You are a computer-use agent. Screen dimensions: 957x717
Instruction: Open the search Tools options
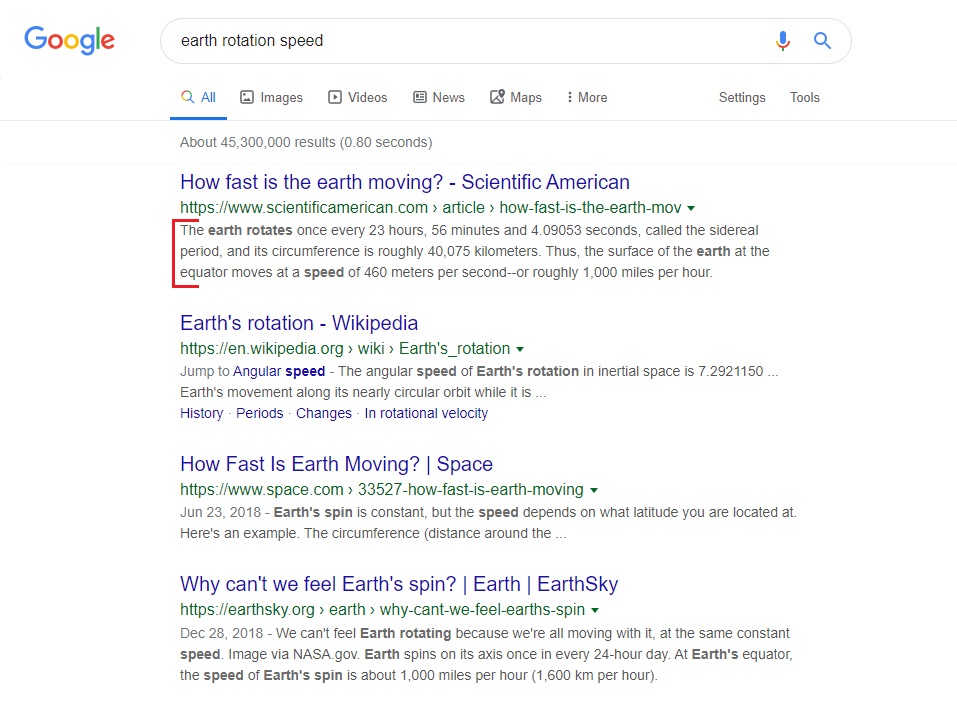click(804, 97)
